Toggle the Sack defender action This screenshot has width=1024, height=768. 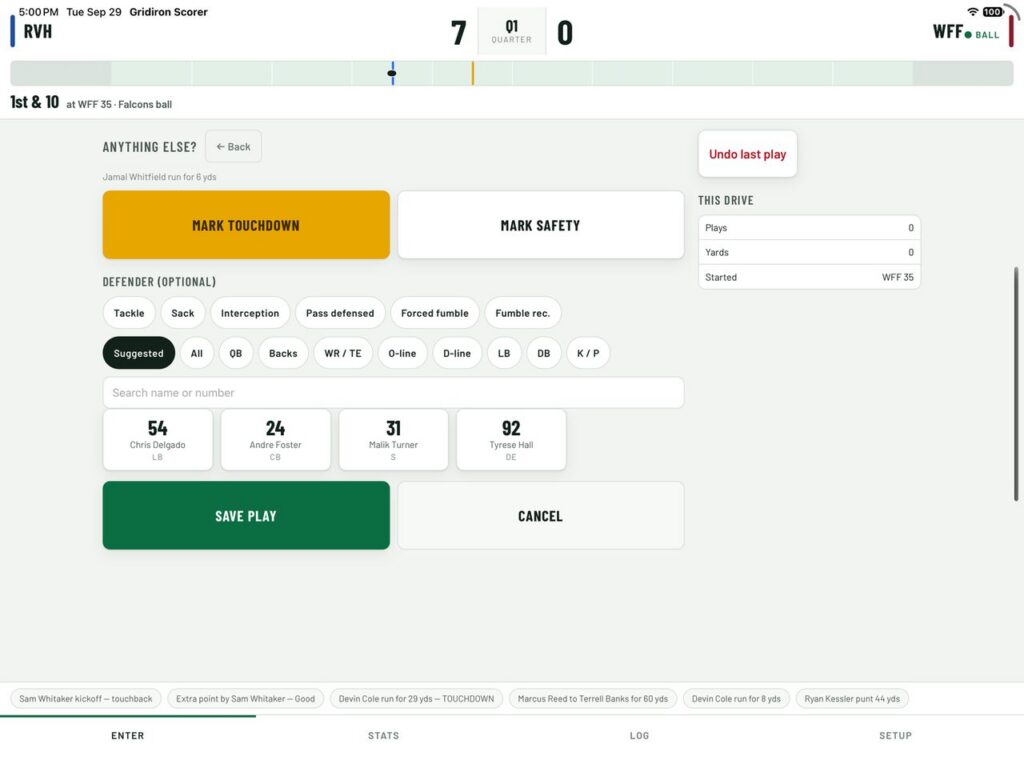click(183, 313)
